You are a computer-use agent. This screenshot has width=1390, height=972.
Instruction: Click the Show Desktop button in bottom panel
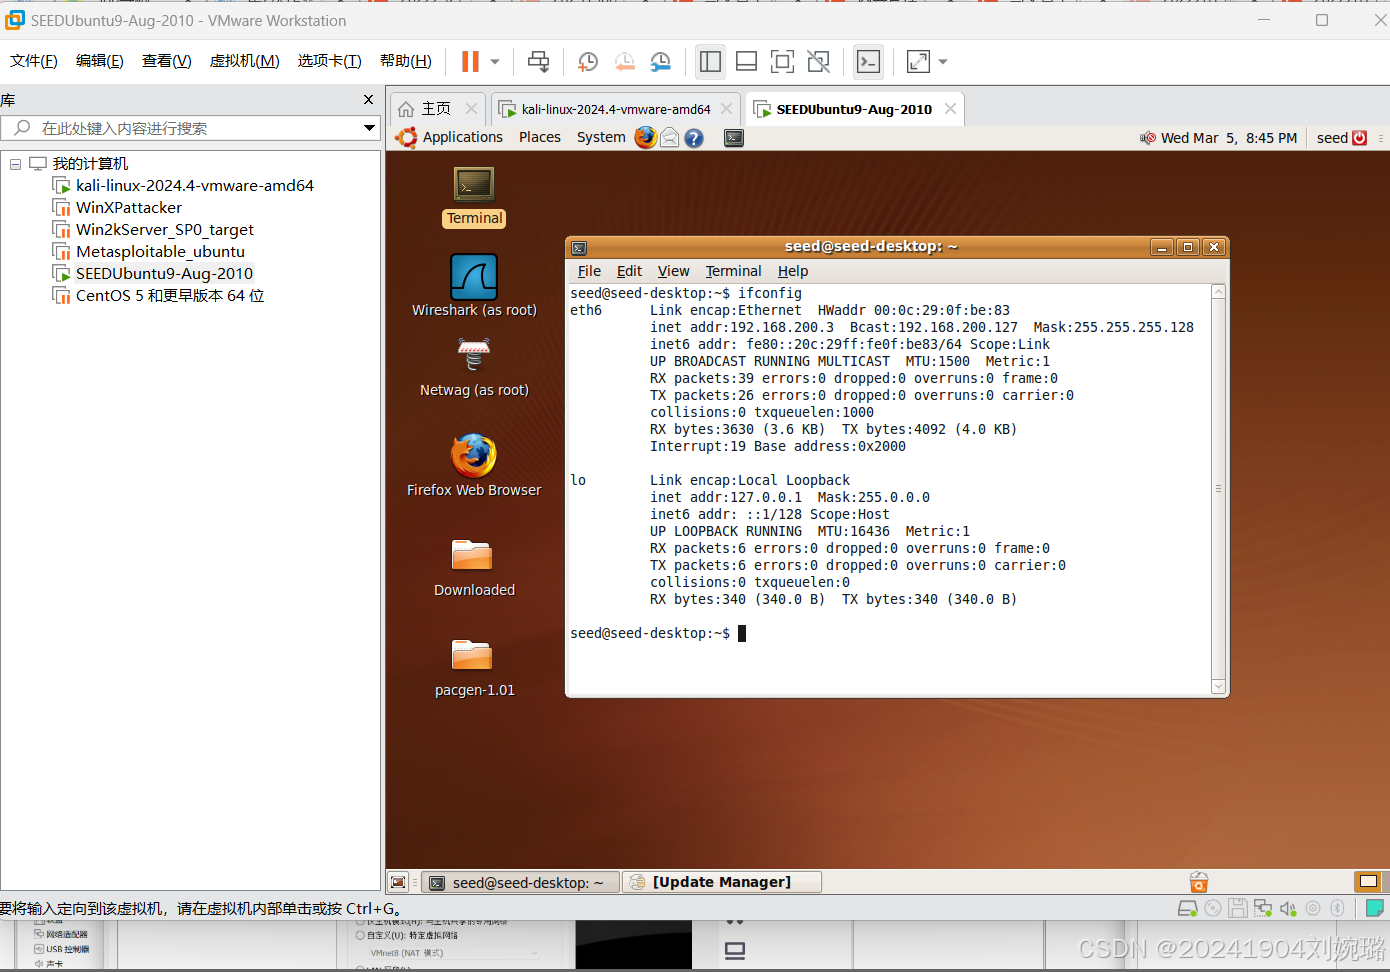point(398,882)
